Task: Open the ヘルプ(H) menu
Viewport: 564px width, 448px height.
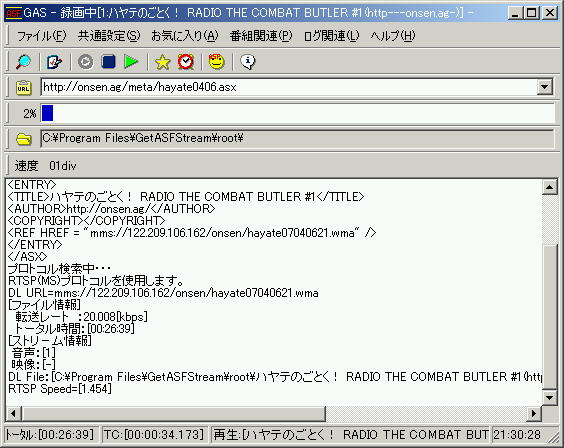Action: [393, 36]
